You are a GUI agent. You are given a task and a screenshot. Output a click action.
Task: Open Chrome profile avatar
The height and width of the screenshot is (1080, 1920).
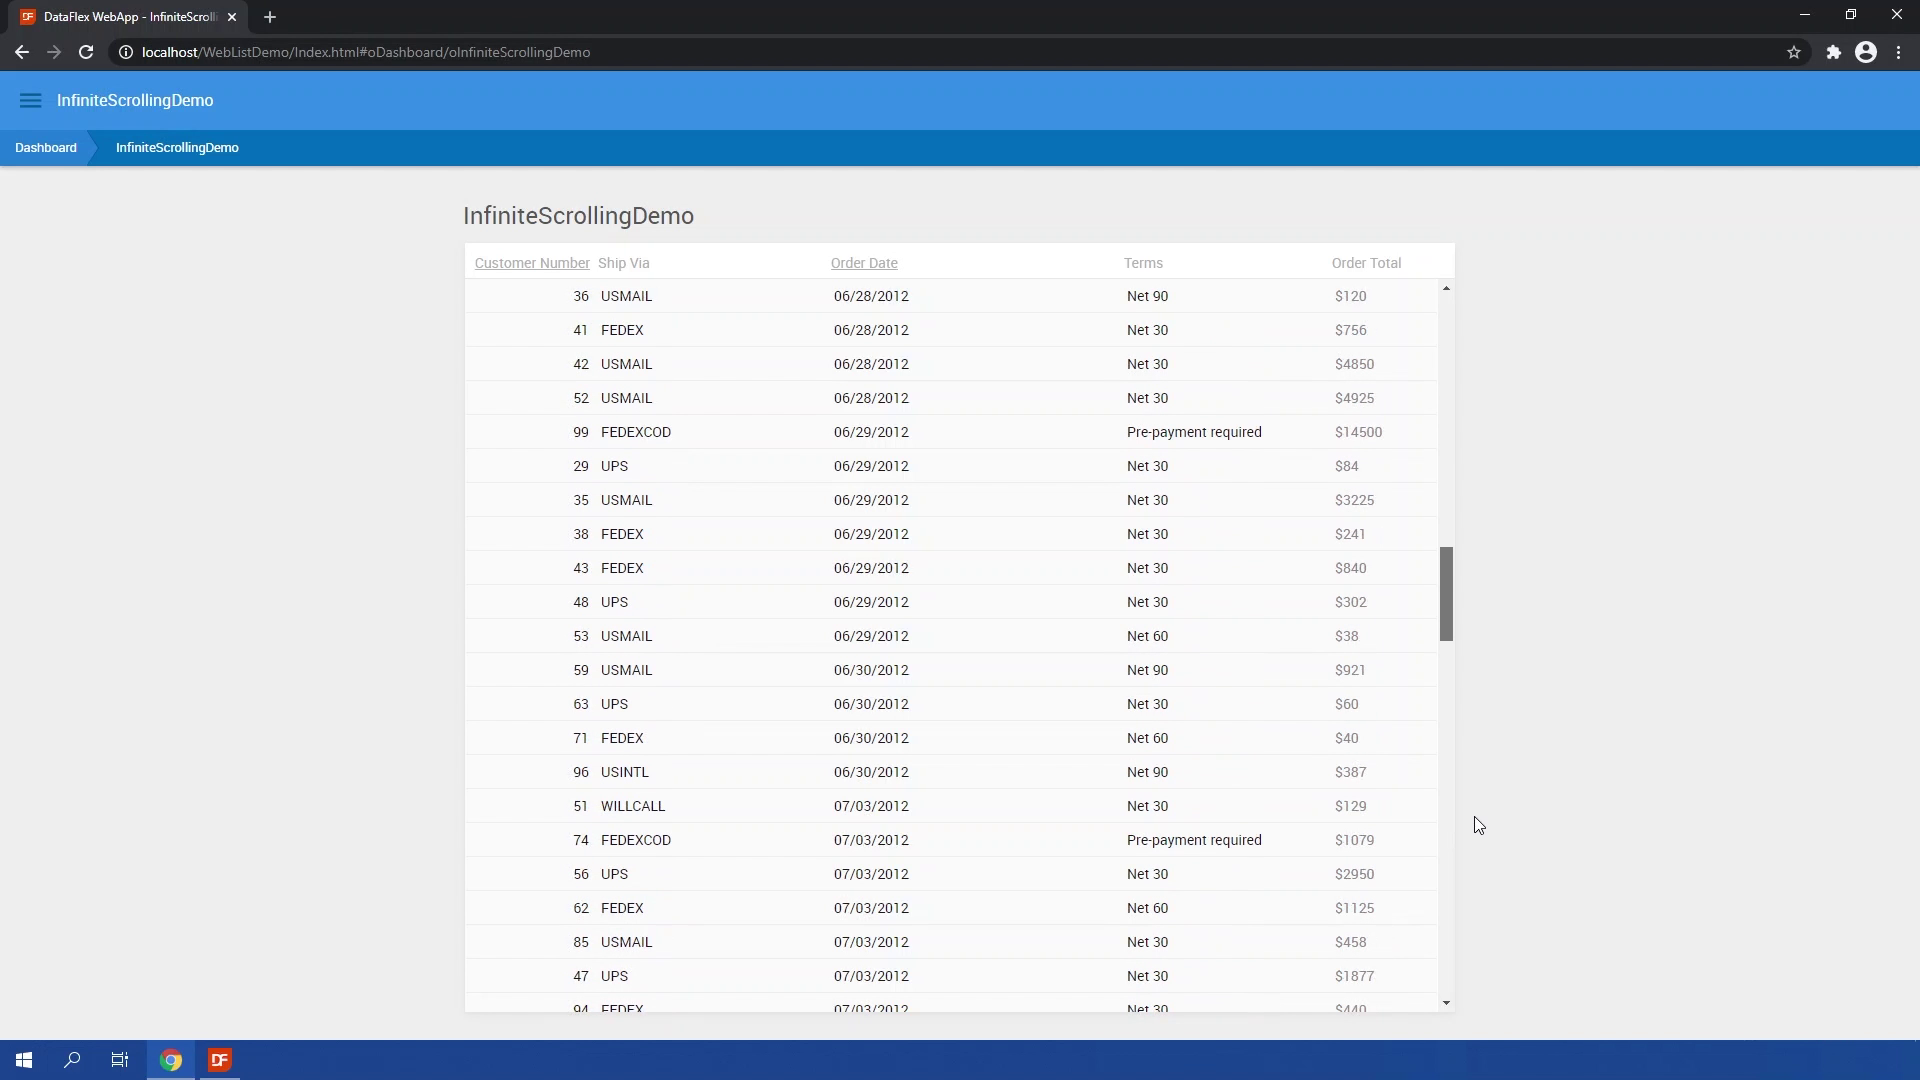(x=1866, y=52)
